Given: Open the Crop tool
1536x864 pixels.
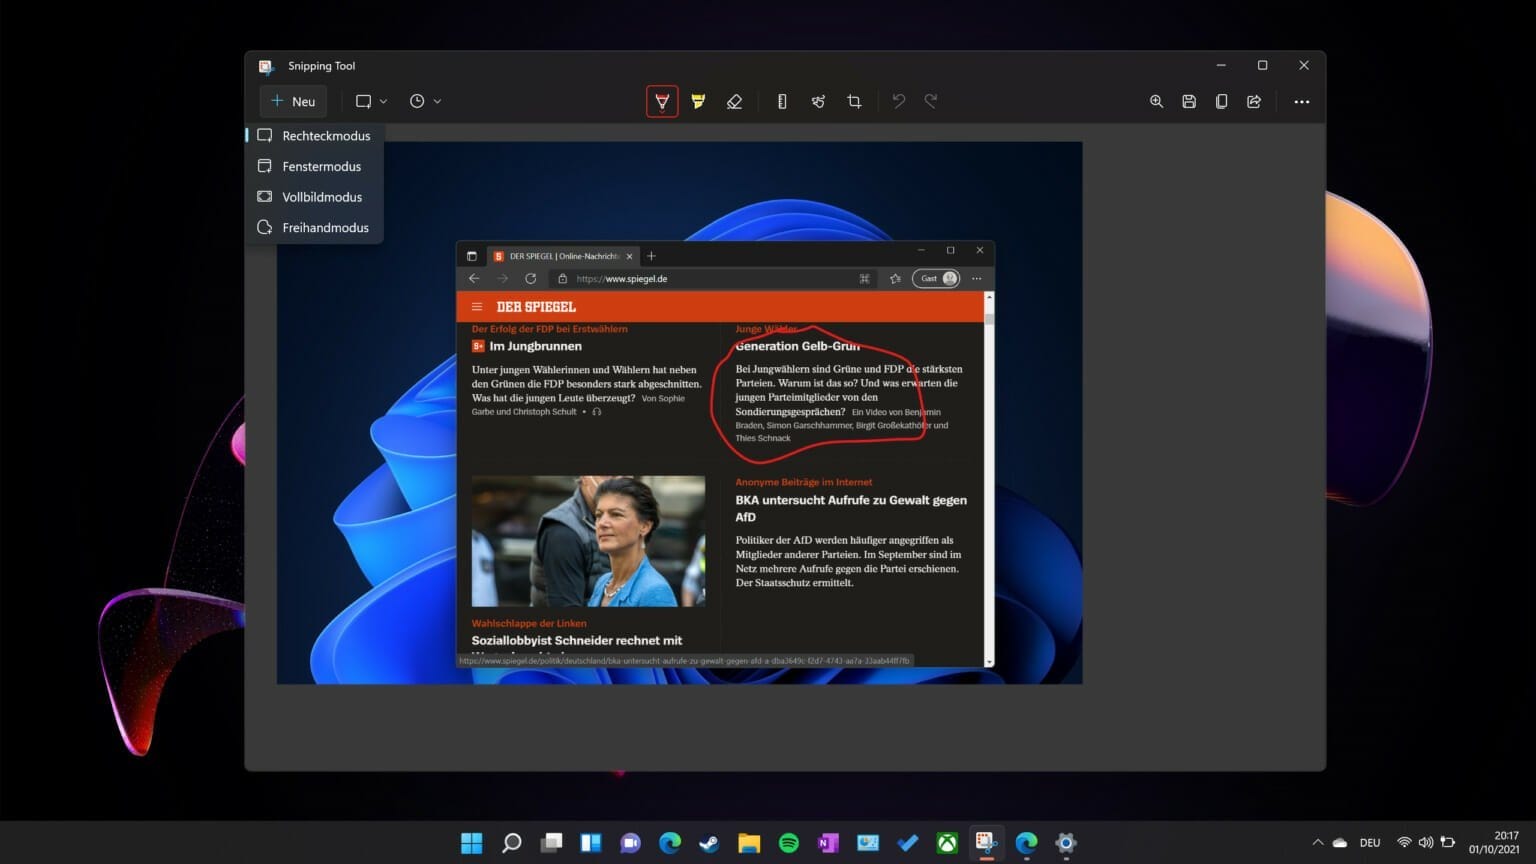Looking at the screenshot, I should (x=854, y=101).
